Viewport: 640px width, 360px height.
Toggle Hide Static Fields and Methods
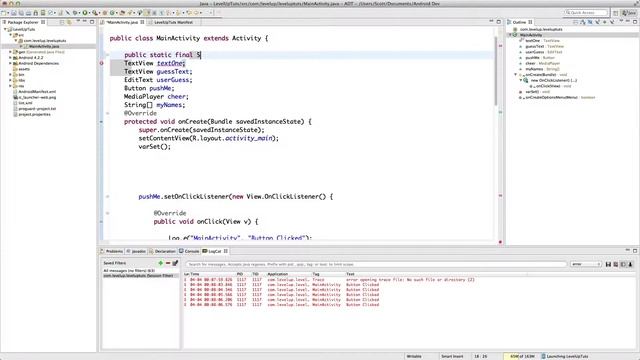click(x=598, y=22)
